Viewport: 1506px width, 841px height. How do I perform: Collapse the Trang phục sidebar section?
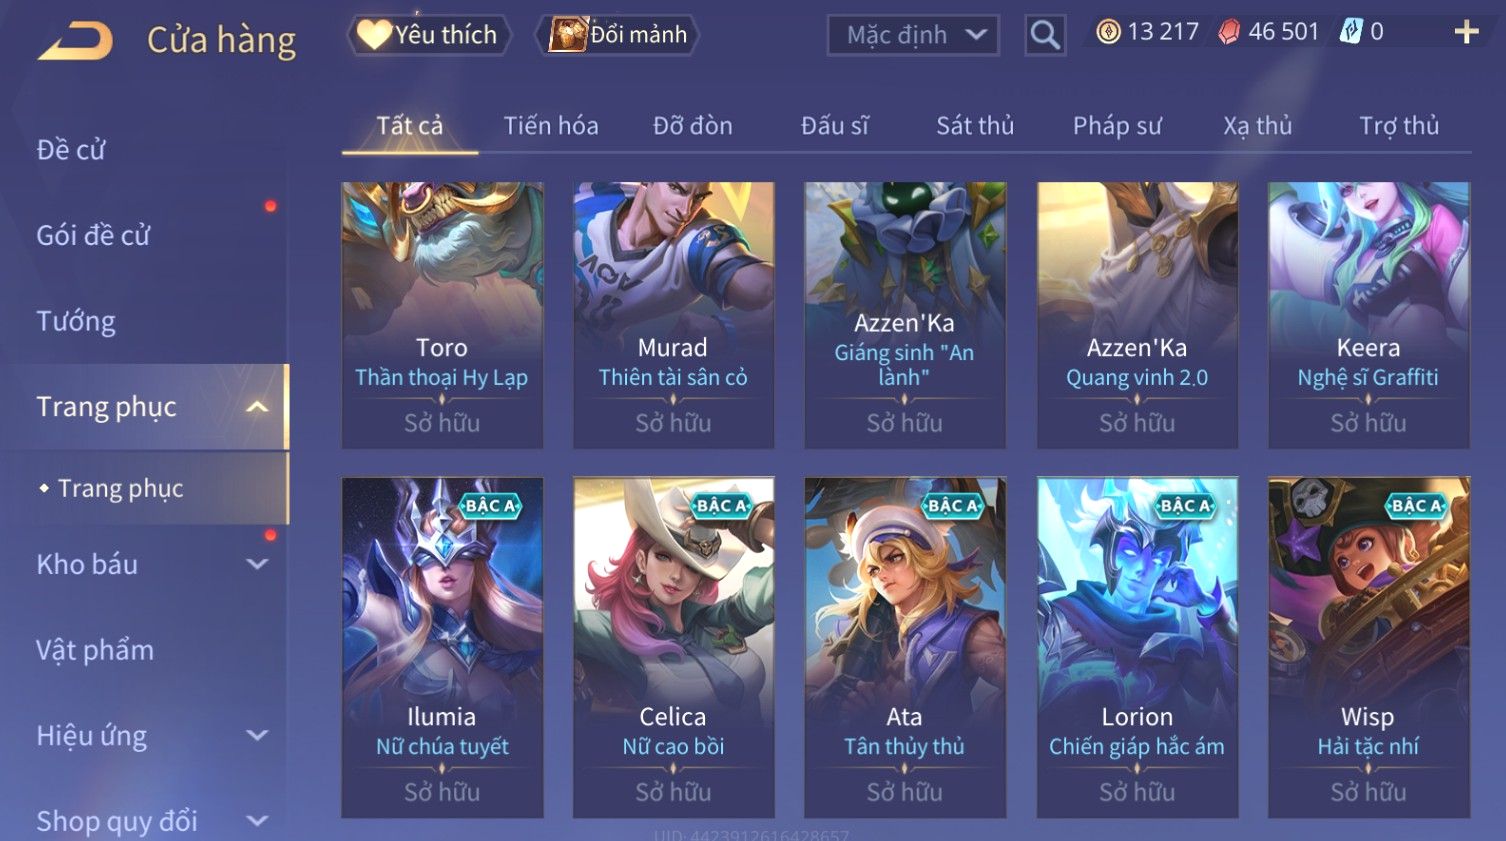click(257, 407)
